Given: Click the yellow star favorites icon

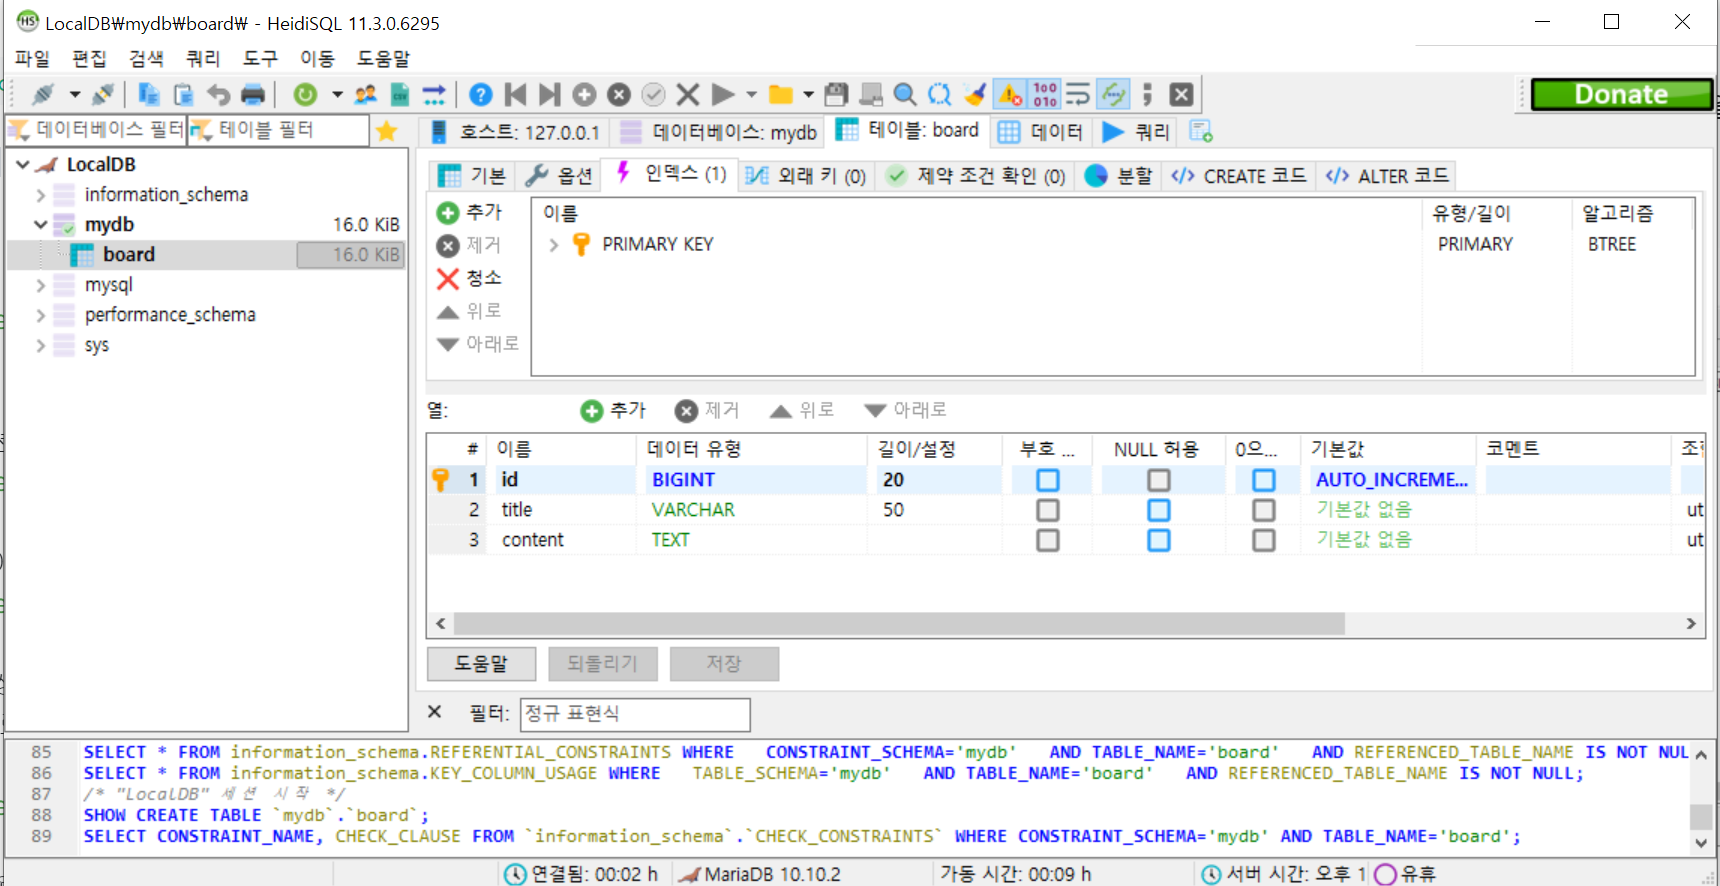Looking at the screenshot, I should point(387,131).
